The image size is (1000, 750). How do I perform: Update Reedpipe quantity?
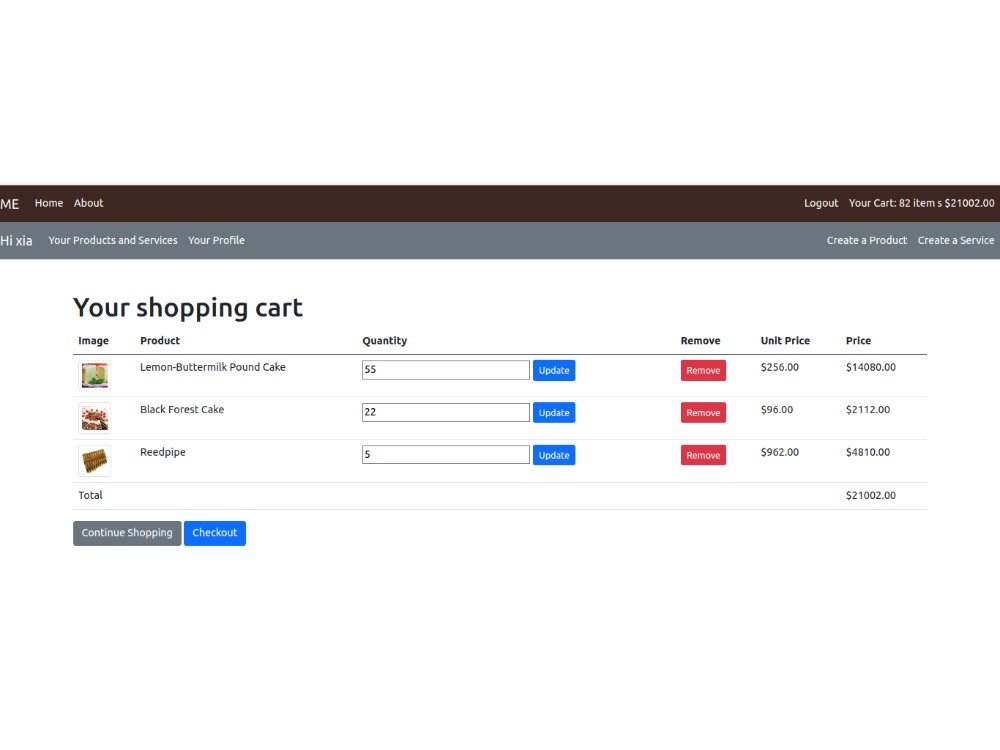pos(554,455)
